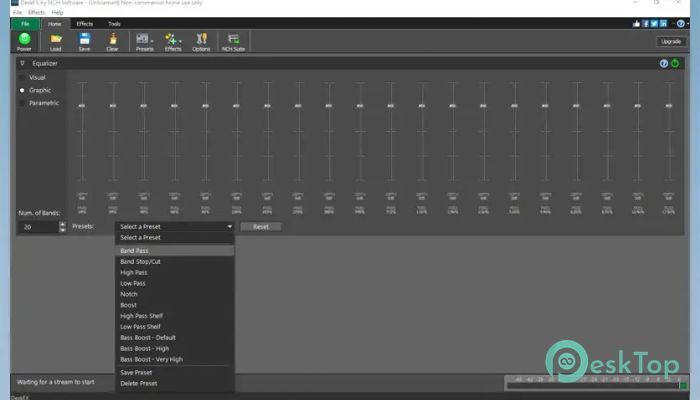Click the Select a Preset dropdown arrow
Screen dimensions: 700x400
pyautogui.click(x=229, y=227)
